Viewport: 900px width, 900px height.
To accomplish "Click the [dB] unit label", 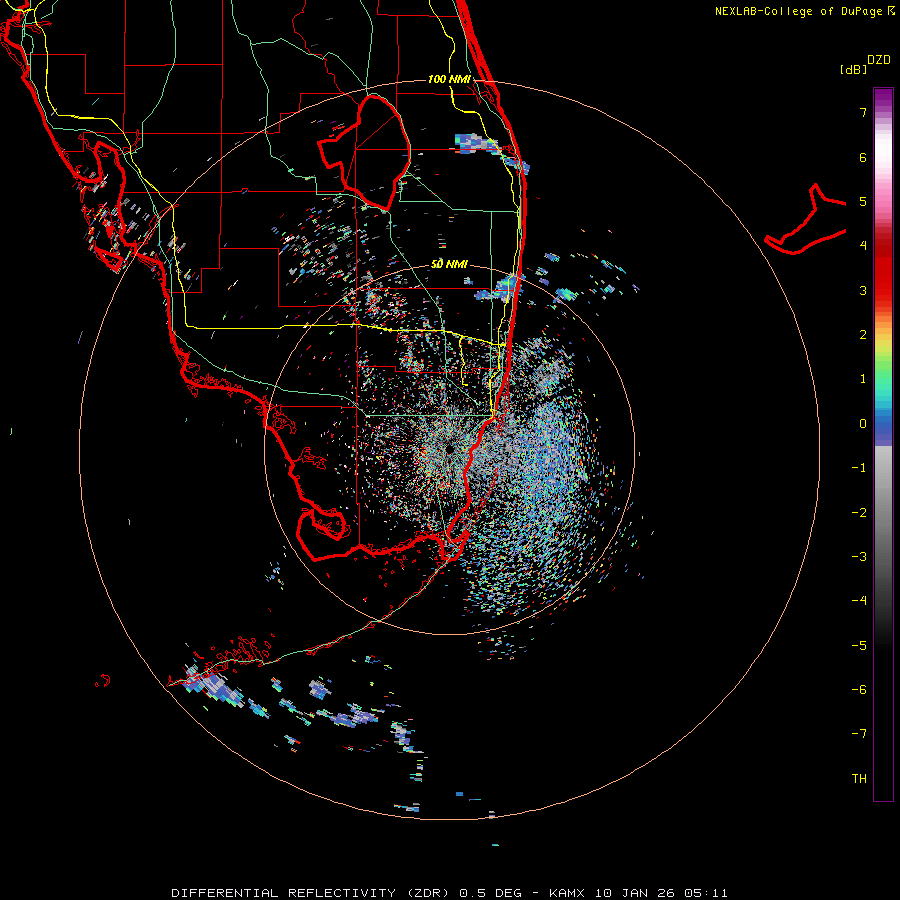I will [853, 69].
